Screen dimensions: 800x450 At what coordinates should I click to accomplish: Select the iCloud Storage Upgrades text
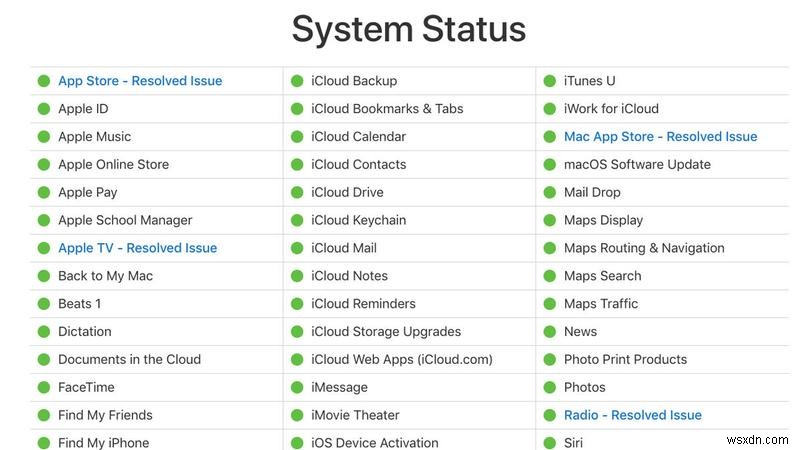[386, 332]
